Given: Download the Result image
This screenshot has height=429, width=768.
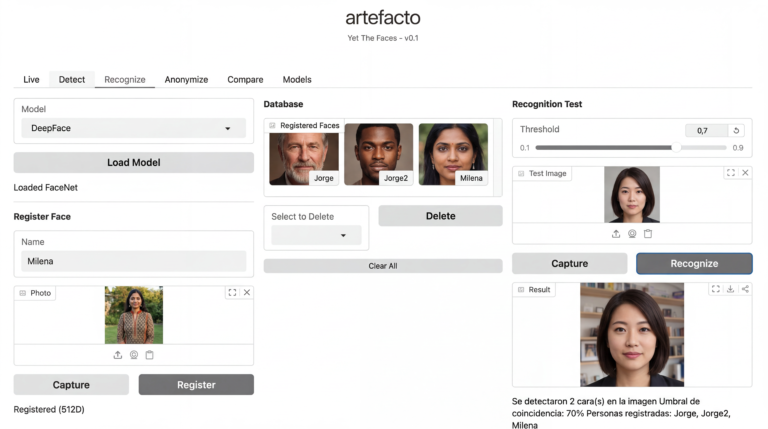Looking at the screenshot, I should (x=730, y=289).
